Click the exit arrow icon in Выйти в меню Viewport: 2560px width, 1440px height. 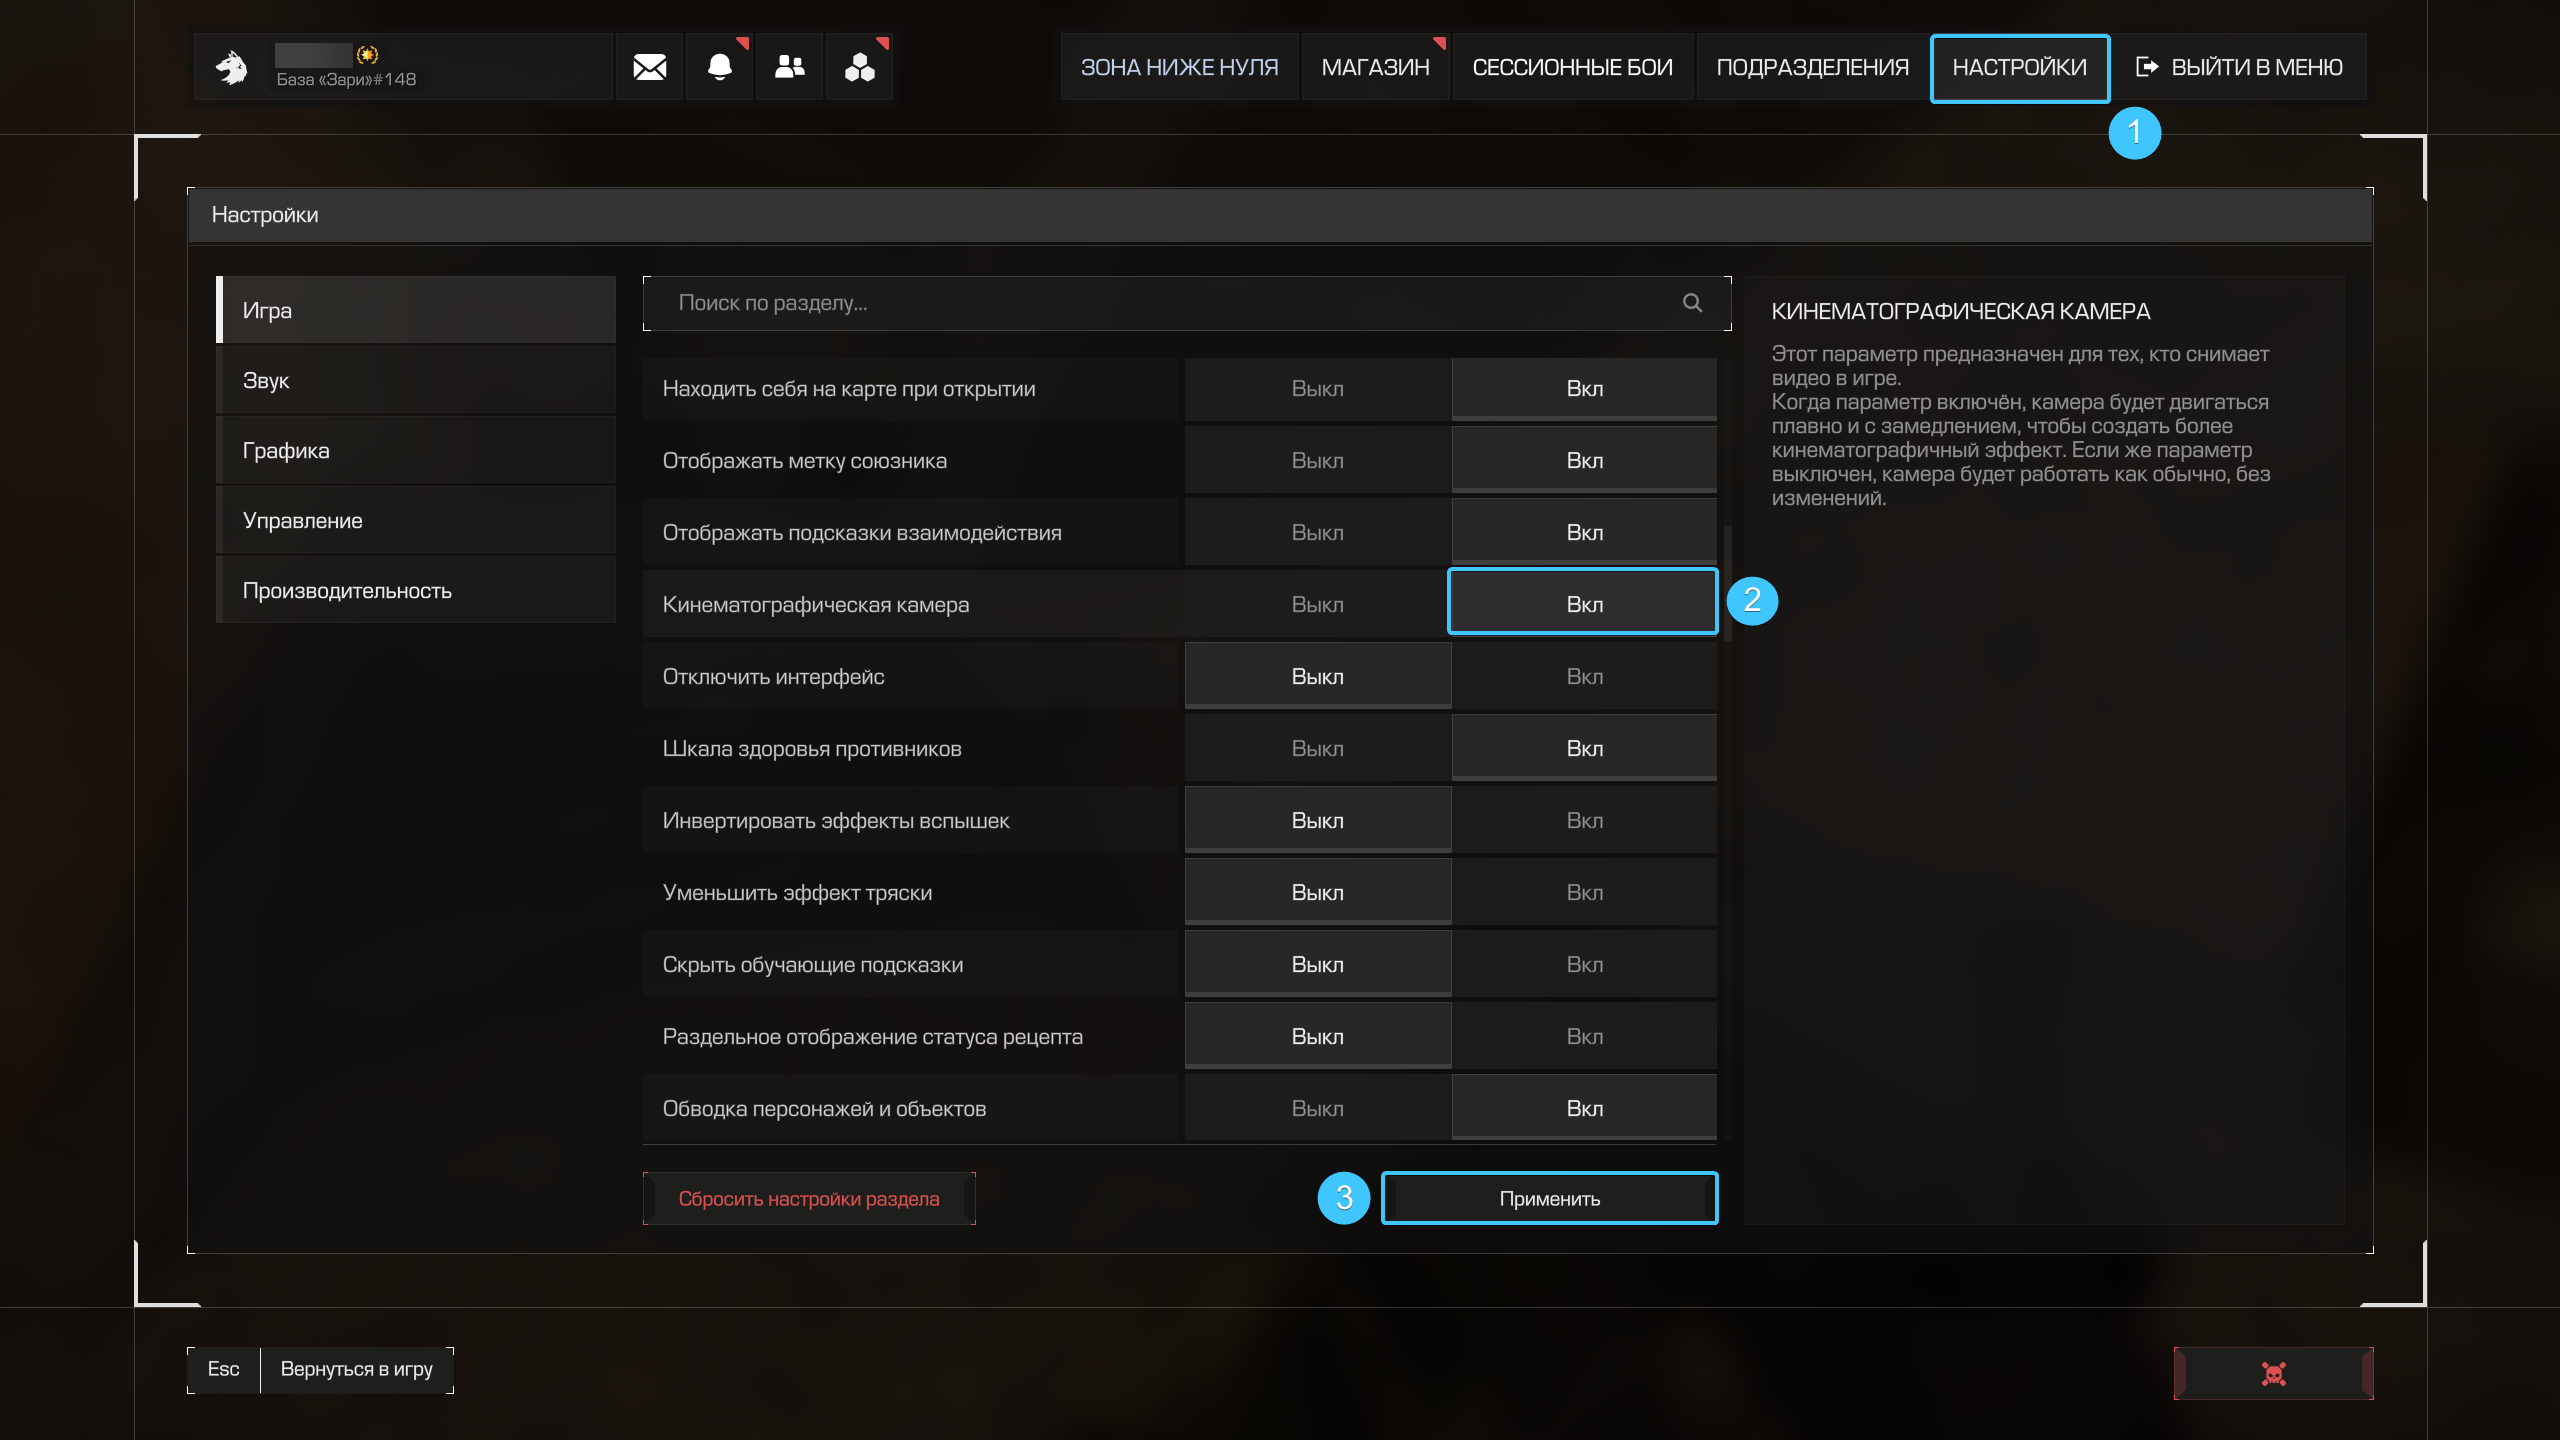point(2146,67)
